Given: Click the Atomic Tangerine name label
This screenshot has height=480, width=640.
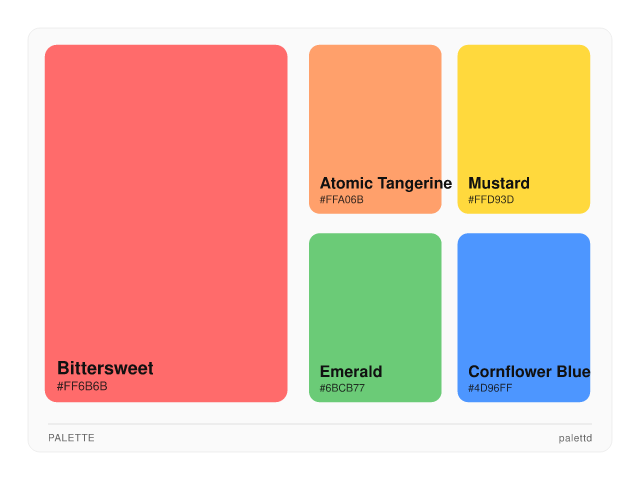Looking at the screenshot, I should click(385, 183).
